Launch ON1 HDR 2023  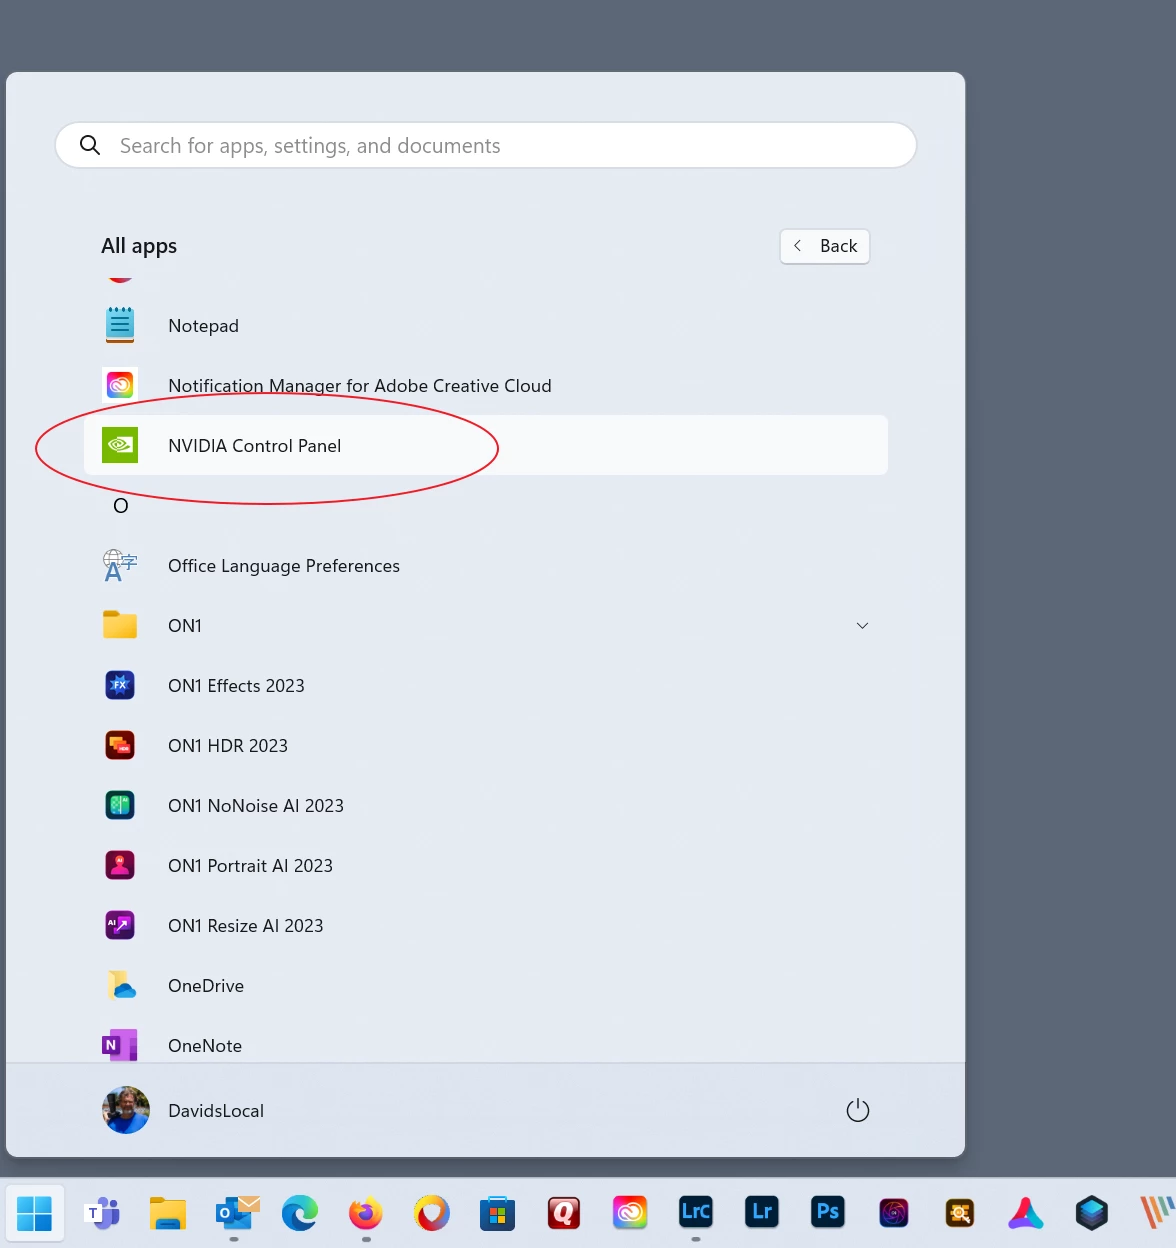pos(486,746)
